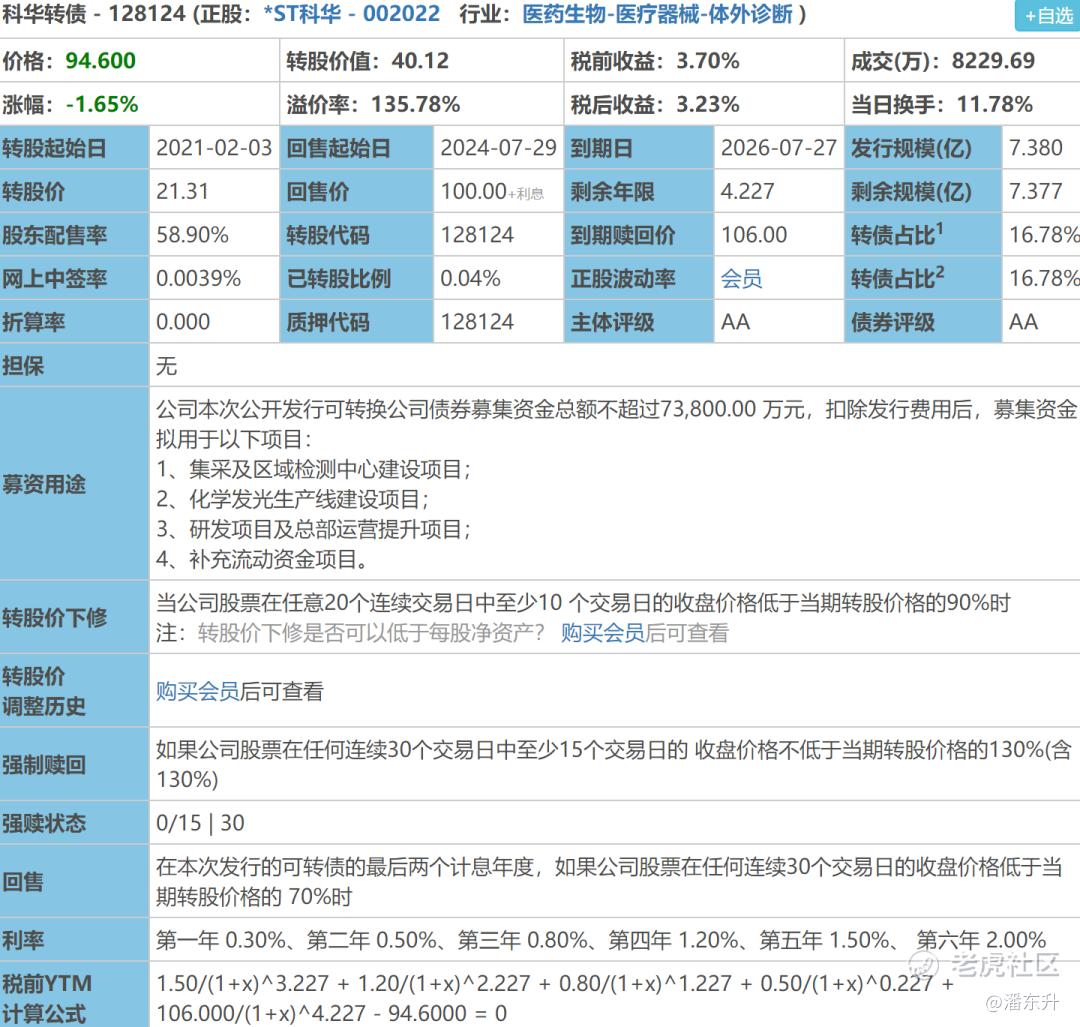This screenshot has height=1027, width=1080.
Task: Click the line 研发项目及总部运营提升项目
Action: click(x=329, y=529)
